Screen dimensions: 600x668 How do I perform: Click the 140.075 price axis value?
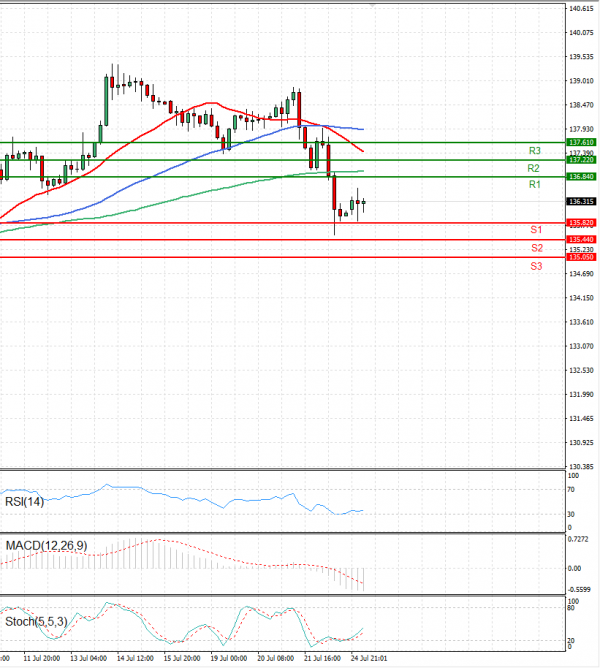tap(581, 32)
